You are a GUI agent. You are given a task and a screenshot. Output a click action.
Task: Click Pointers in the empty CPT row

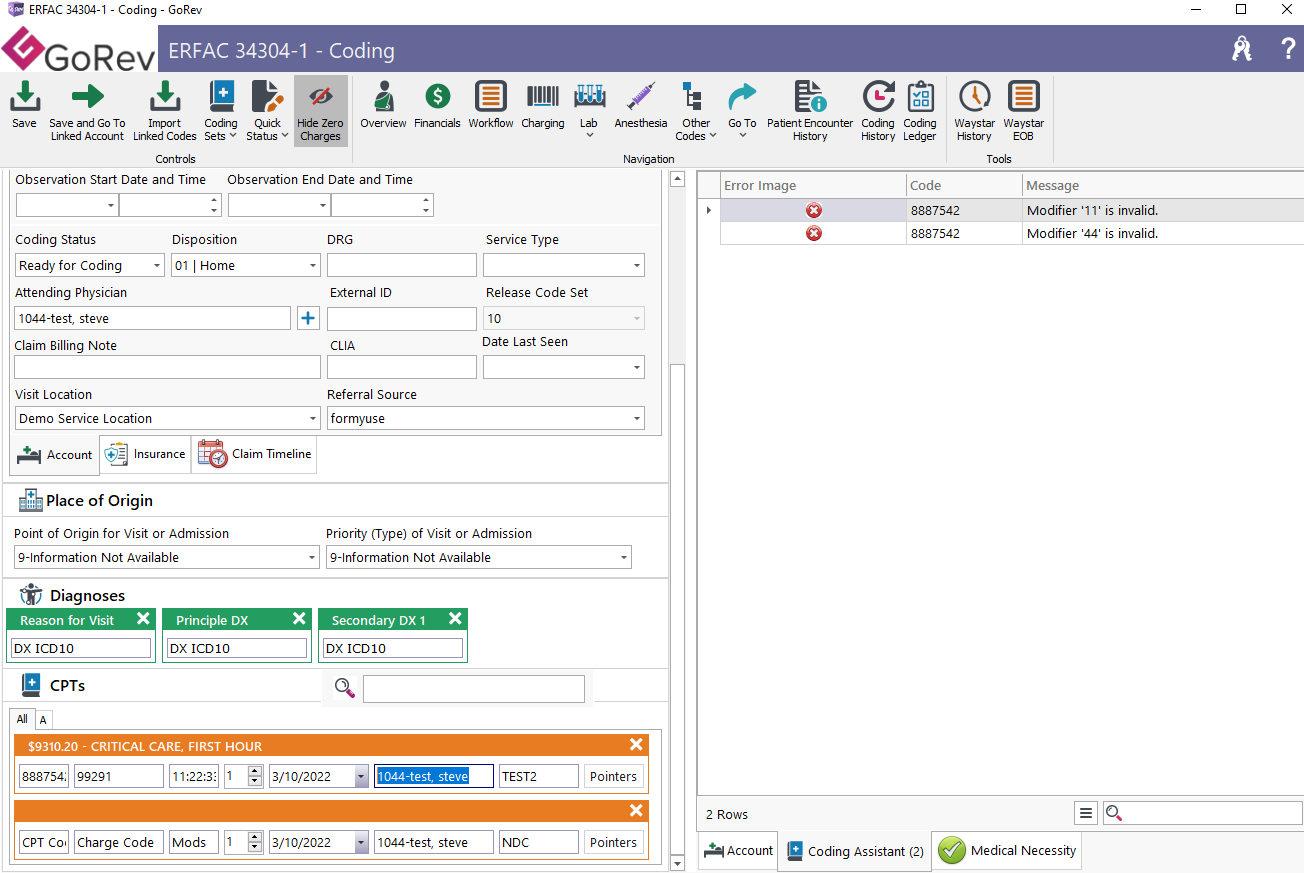(x=613, y=842)
